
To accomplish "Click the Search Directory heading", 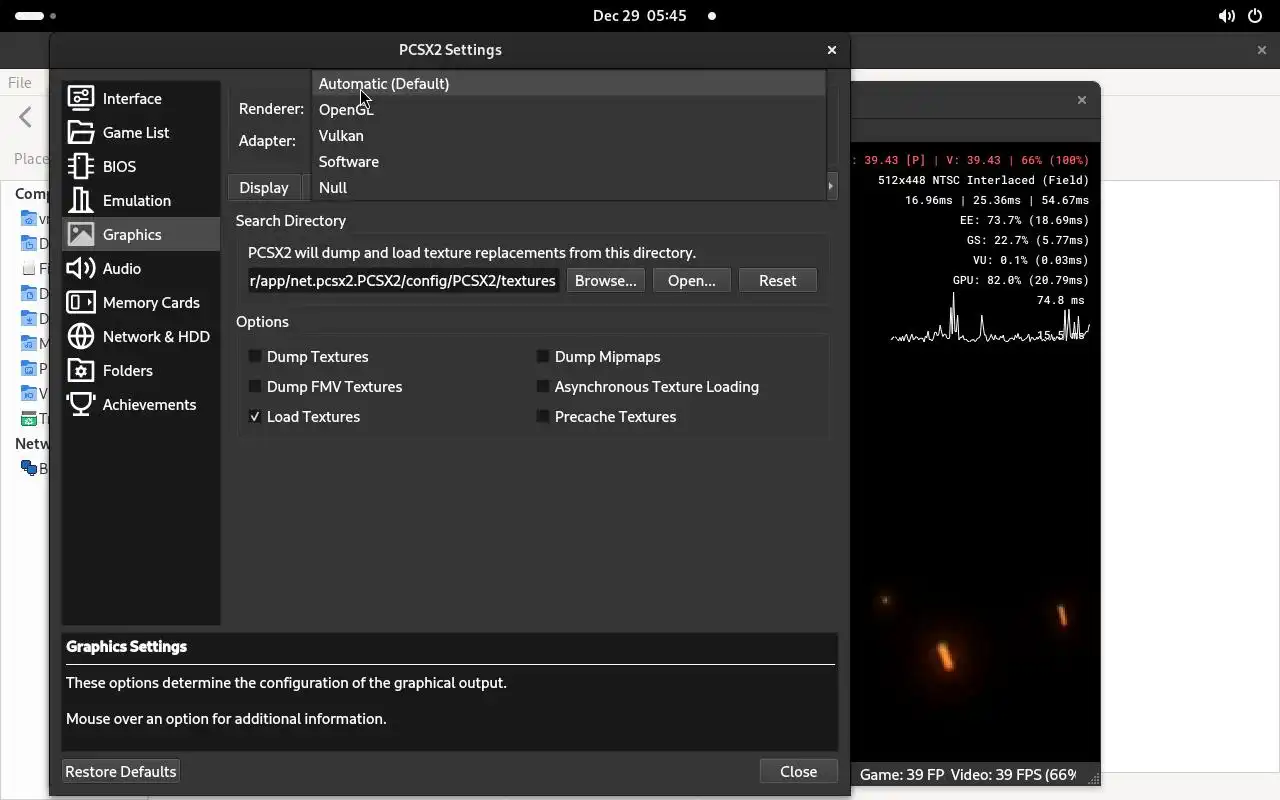I will 291,220.
